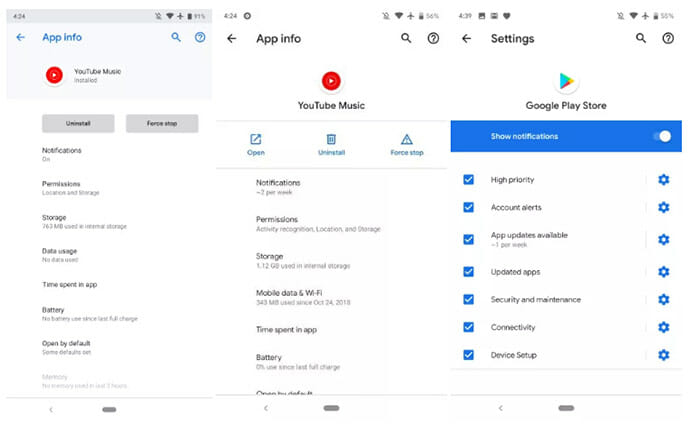Tap home pill at bottom of Settings screen
The width and height of the screenshot is (700, 438).
click(x=566, y=408)
